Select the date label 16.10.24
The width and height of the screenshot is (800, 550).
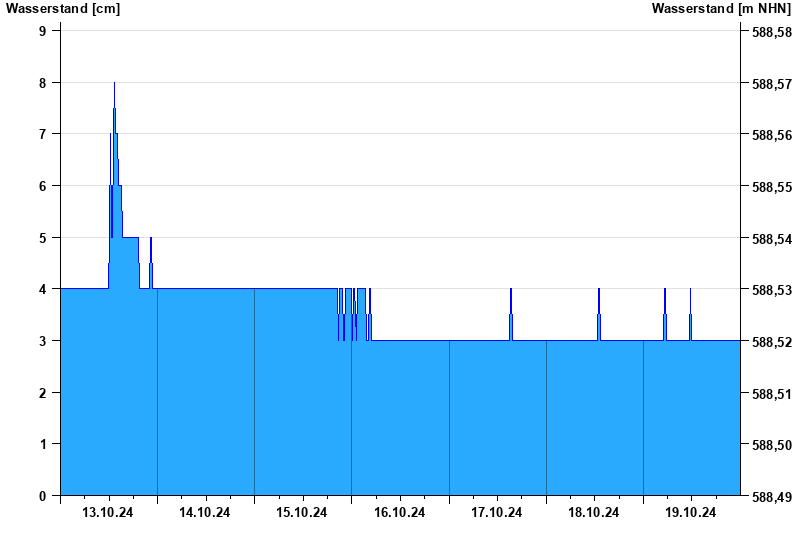click(x=399, y=512)
